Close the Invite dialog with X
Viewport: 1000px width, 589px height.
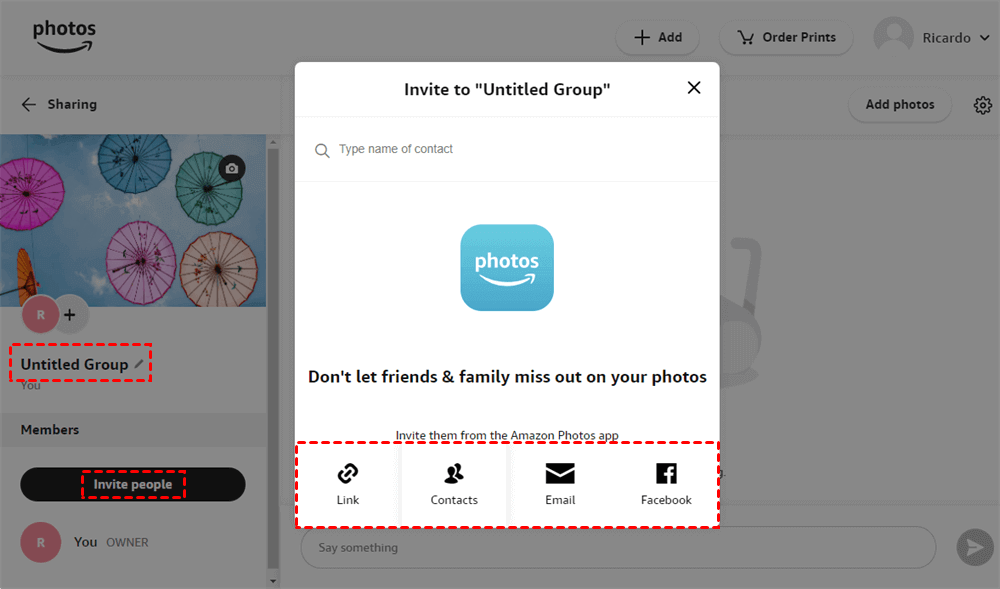pyautogui.click(x=694, y=88)
